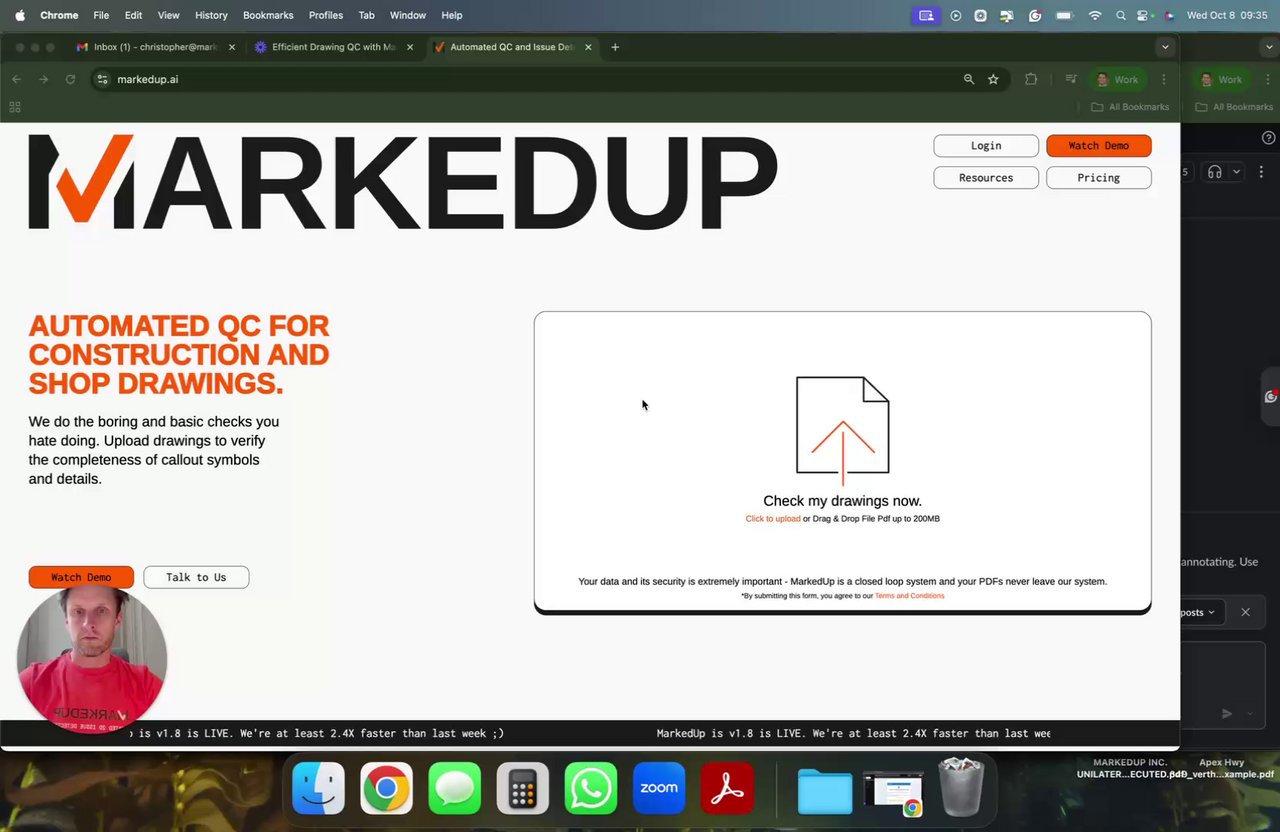Open Work profile chip in background window
Viewport: 1280px width, 832px height.
click(x=1221, y=79)
